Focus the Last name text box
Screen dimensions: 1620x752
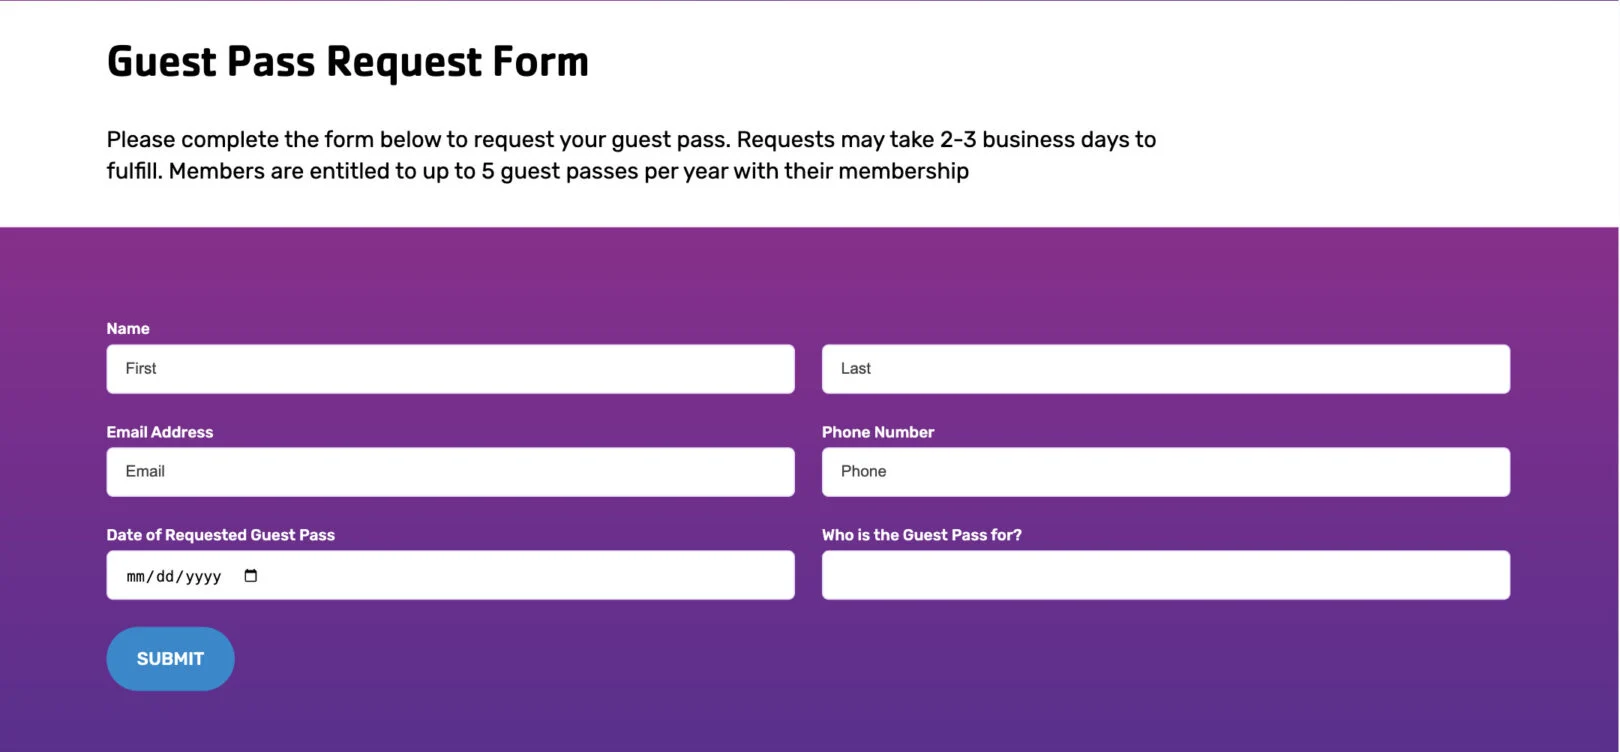click(x=1165, y=369)
